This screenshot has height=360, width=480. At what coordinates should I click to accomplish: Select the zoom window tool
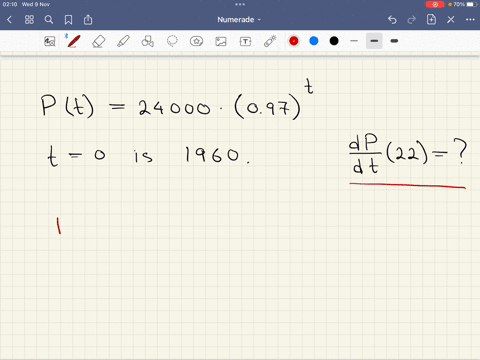[x=50, y=41]
